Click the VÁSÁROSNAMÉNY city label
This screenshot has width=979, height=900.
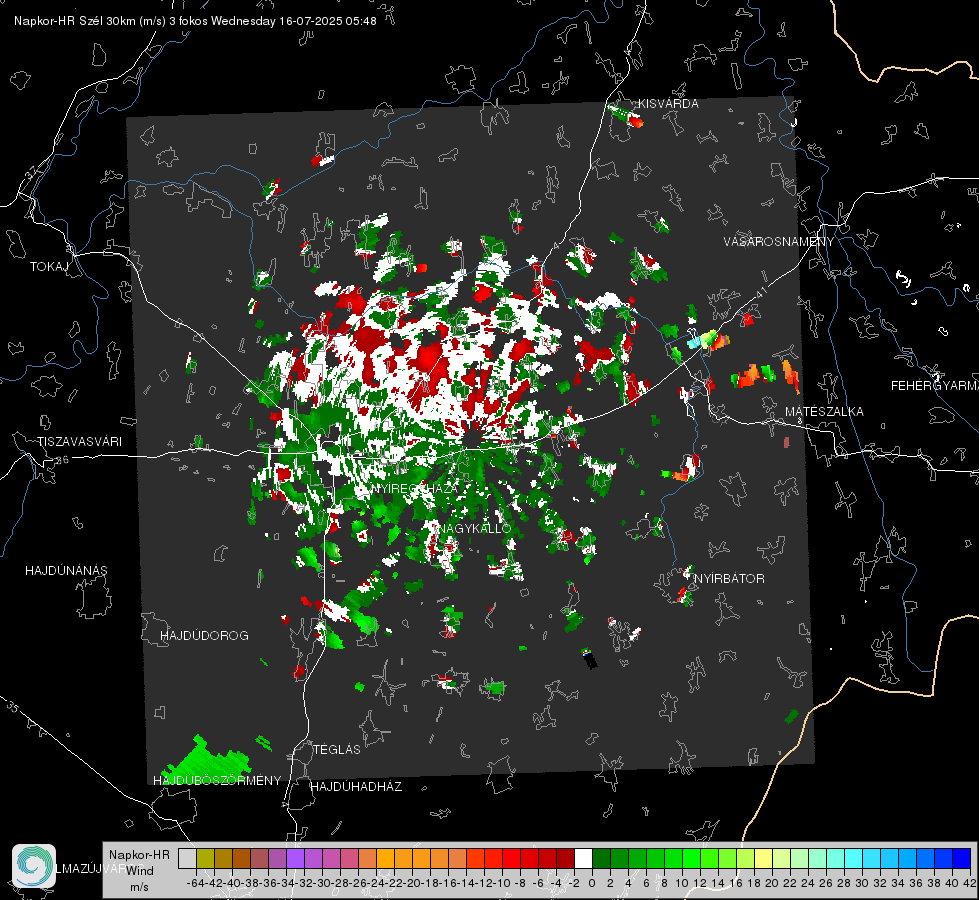[x=779, y=242]
